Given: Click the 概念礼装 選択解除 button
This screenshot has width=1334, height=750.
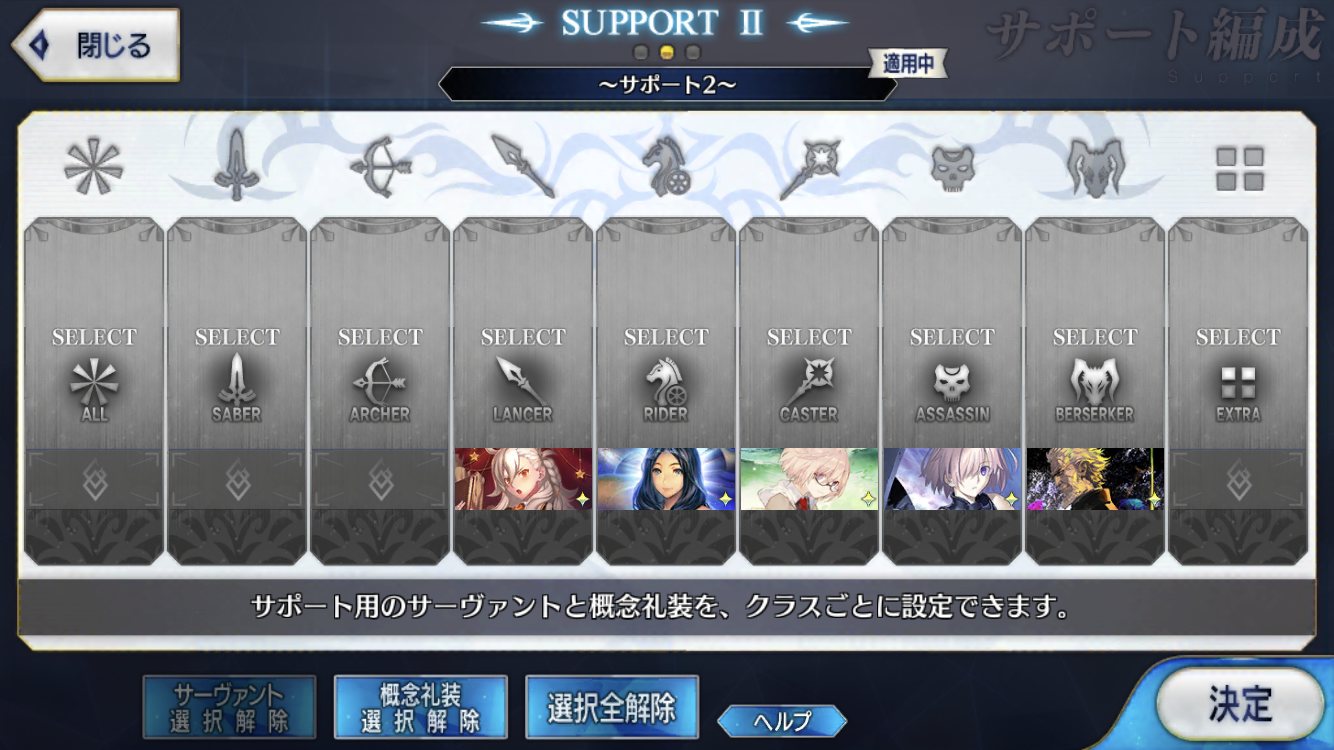Looking at the screenshot, I should coord(420,707).
